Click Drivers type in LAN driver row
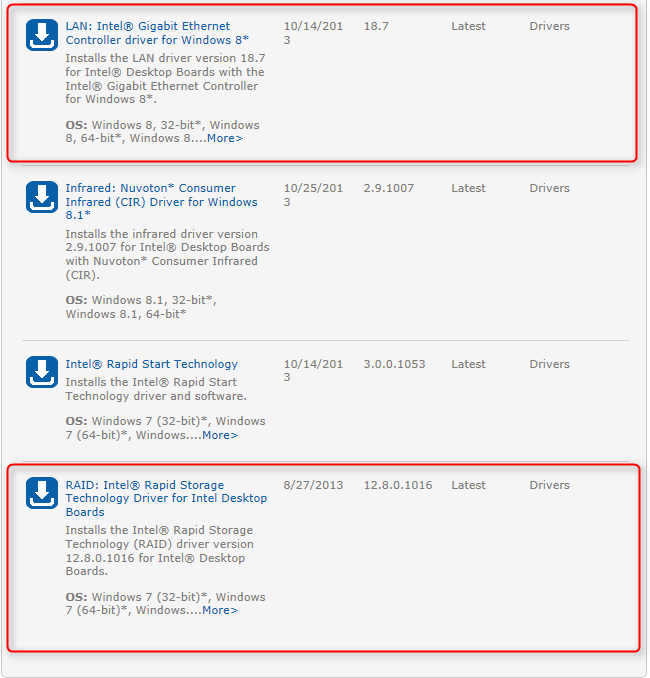Viewport: 650px width, 678px height. tap(550, 26)
